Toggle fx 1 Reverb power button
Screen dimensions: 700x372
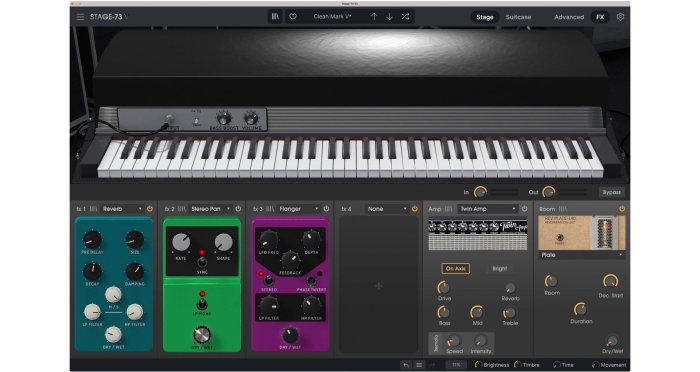click(x=150, y=209)
